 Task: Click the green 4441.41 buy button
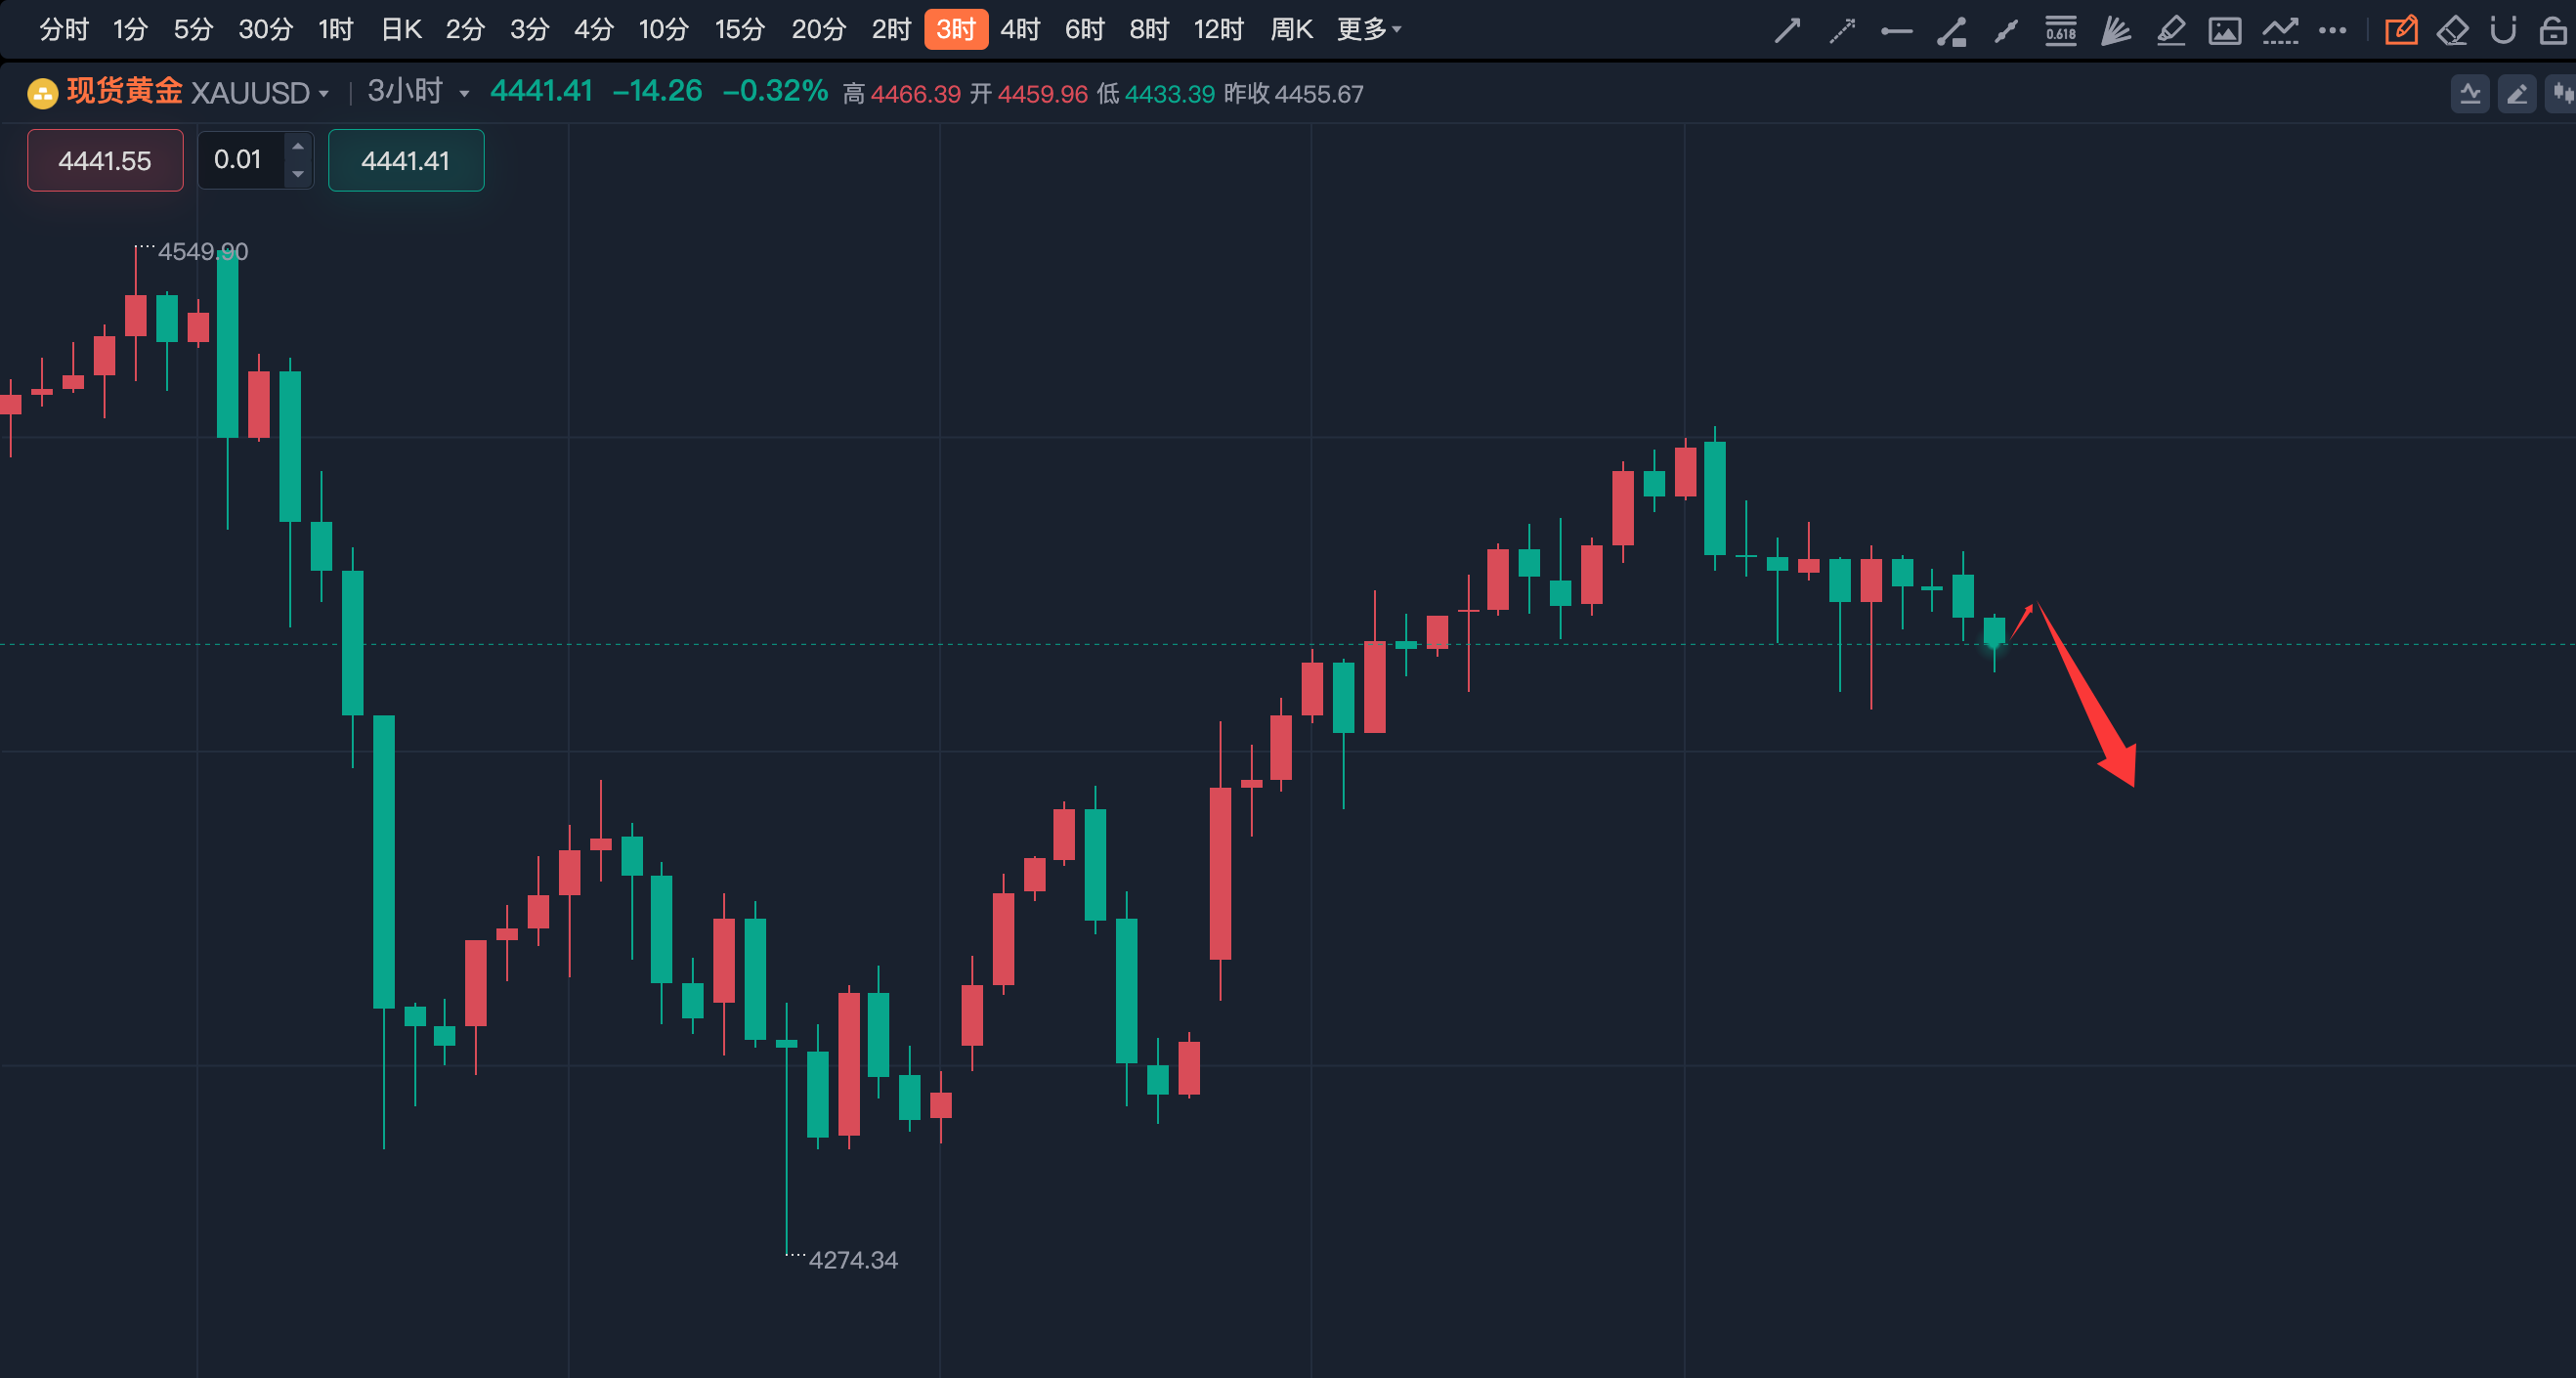406,160
